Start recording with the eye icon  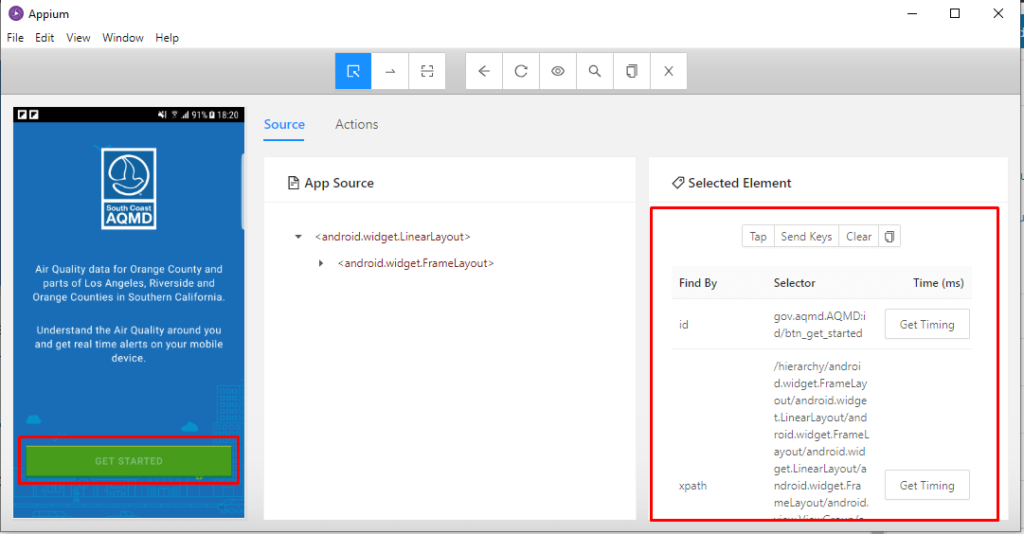click(558, 71)
